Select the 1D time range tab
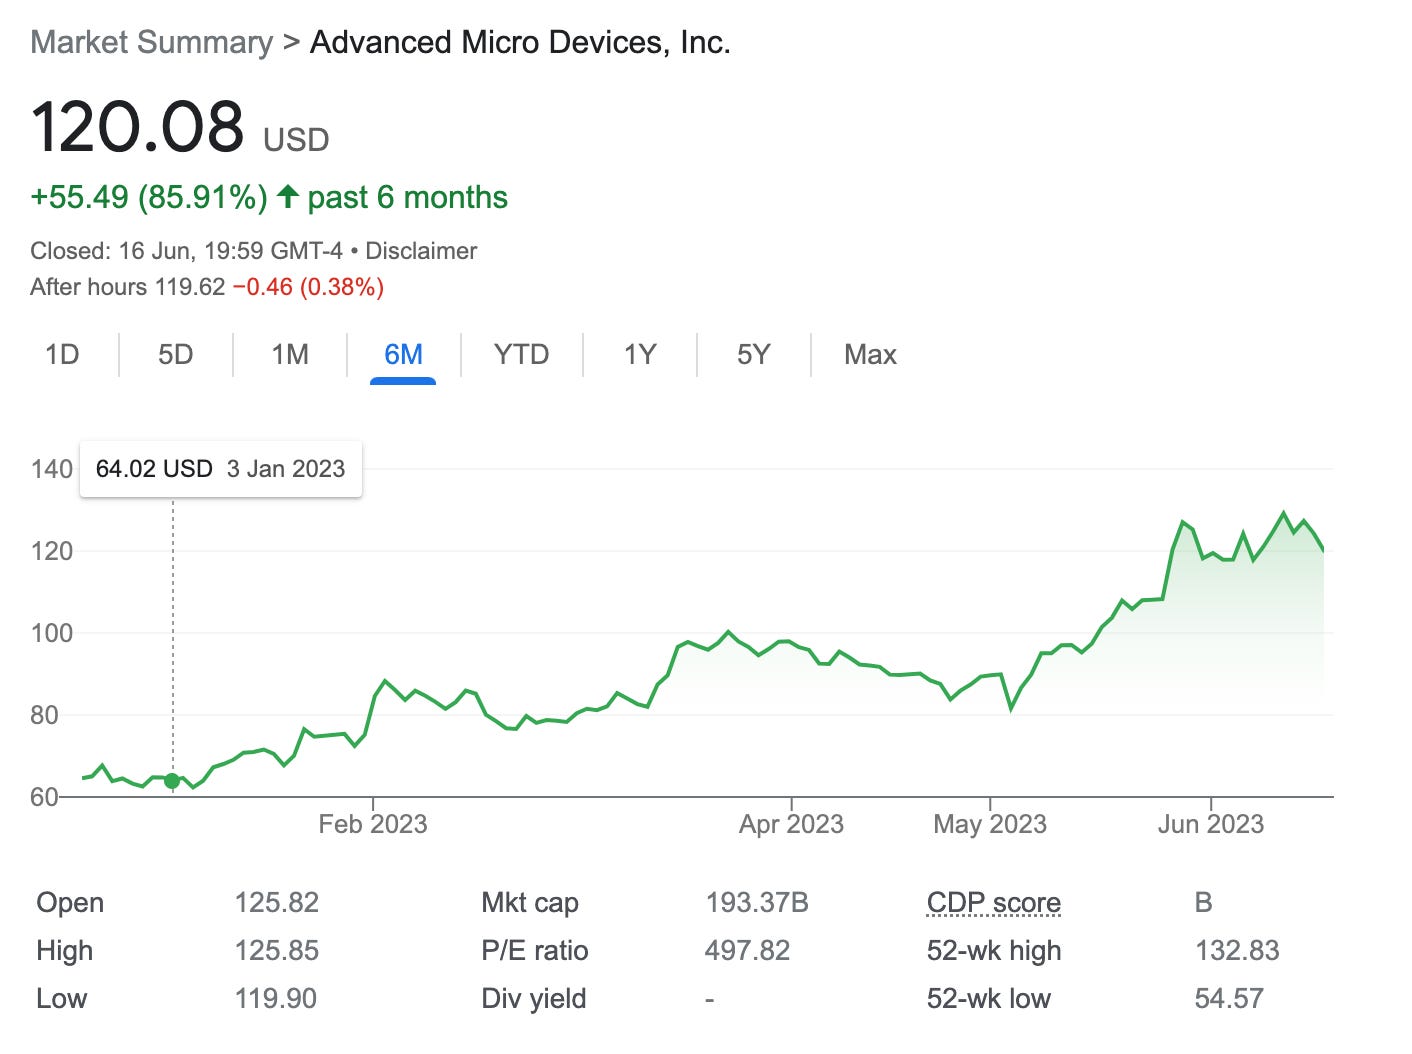The image size is (1412, 1054). click(62, 355)
